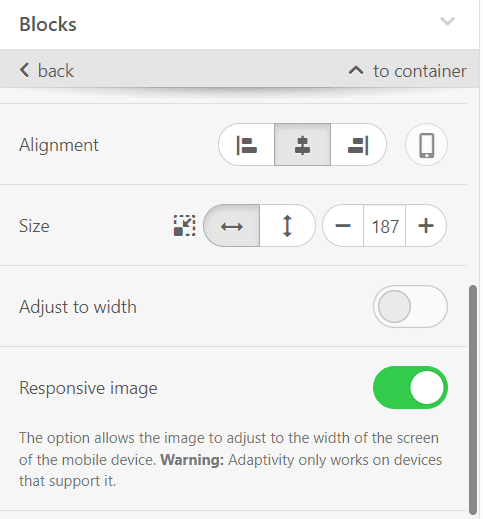Click the size value field 187
483x519 pixels.
(385, 226)
